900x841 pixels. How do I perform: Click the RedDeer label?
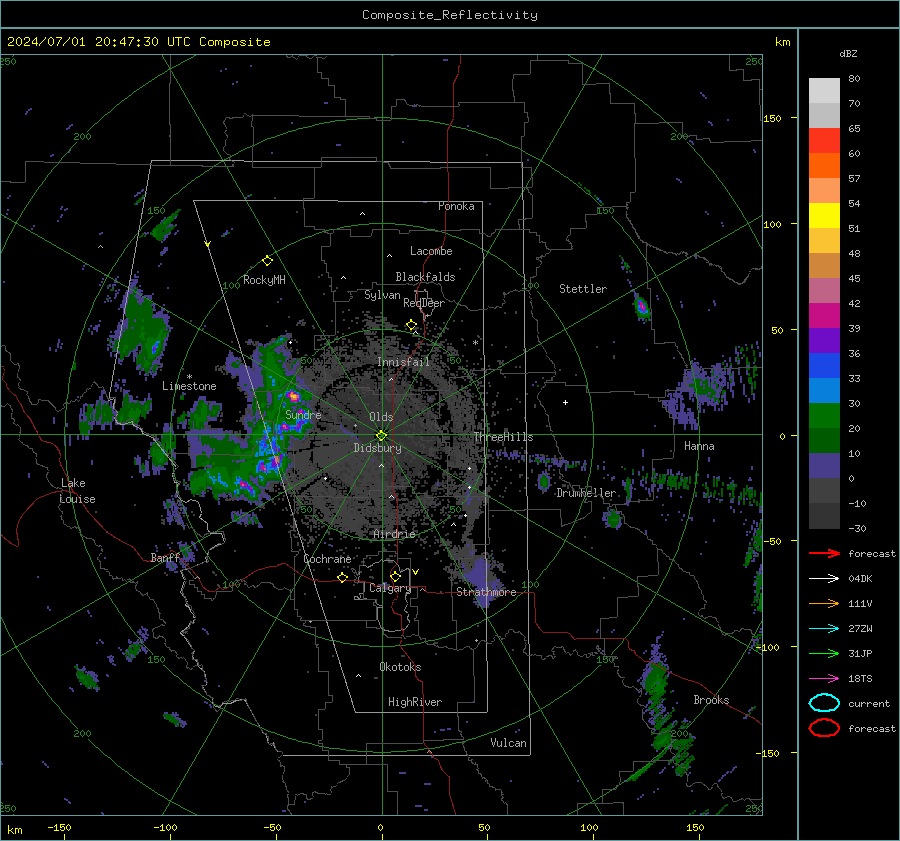424,303
